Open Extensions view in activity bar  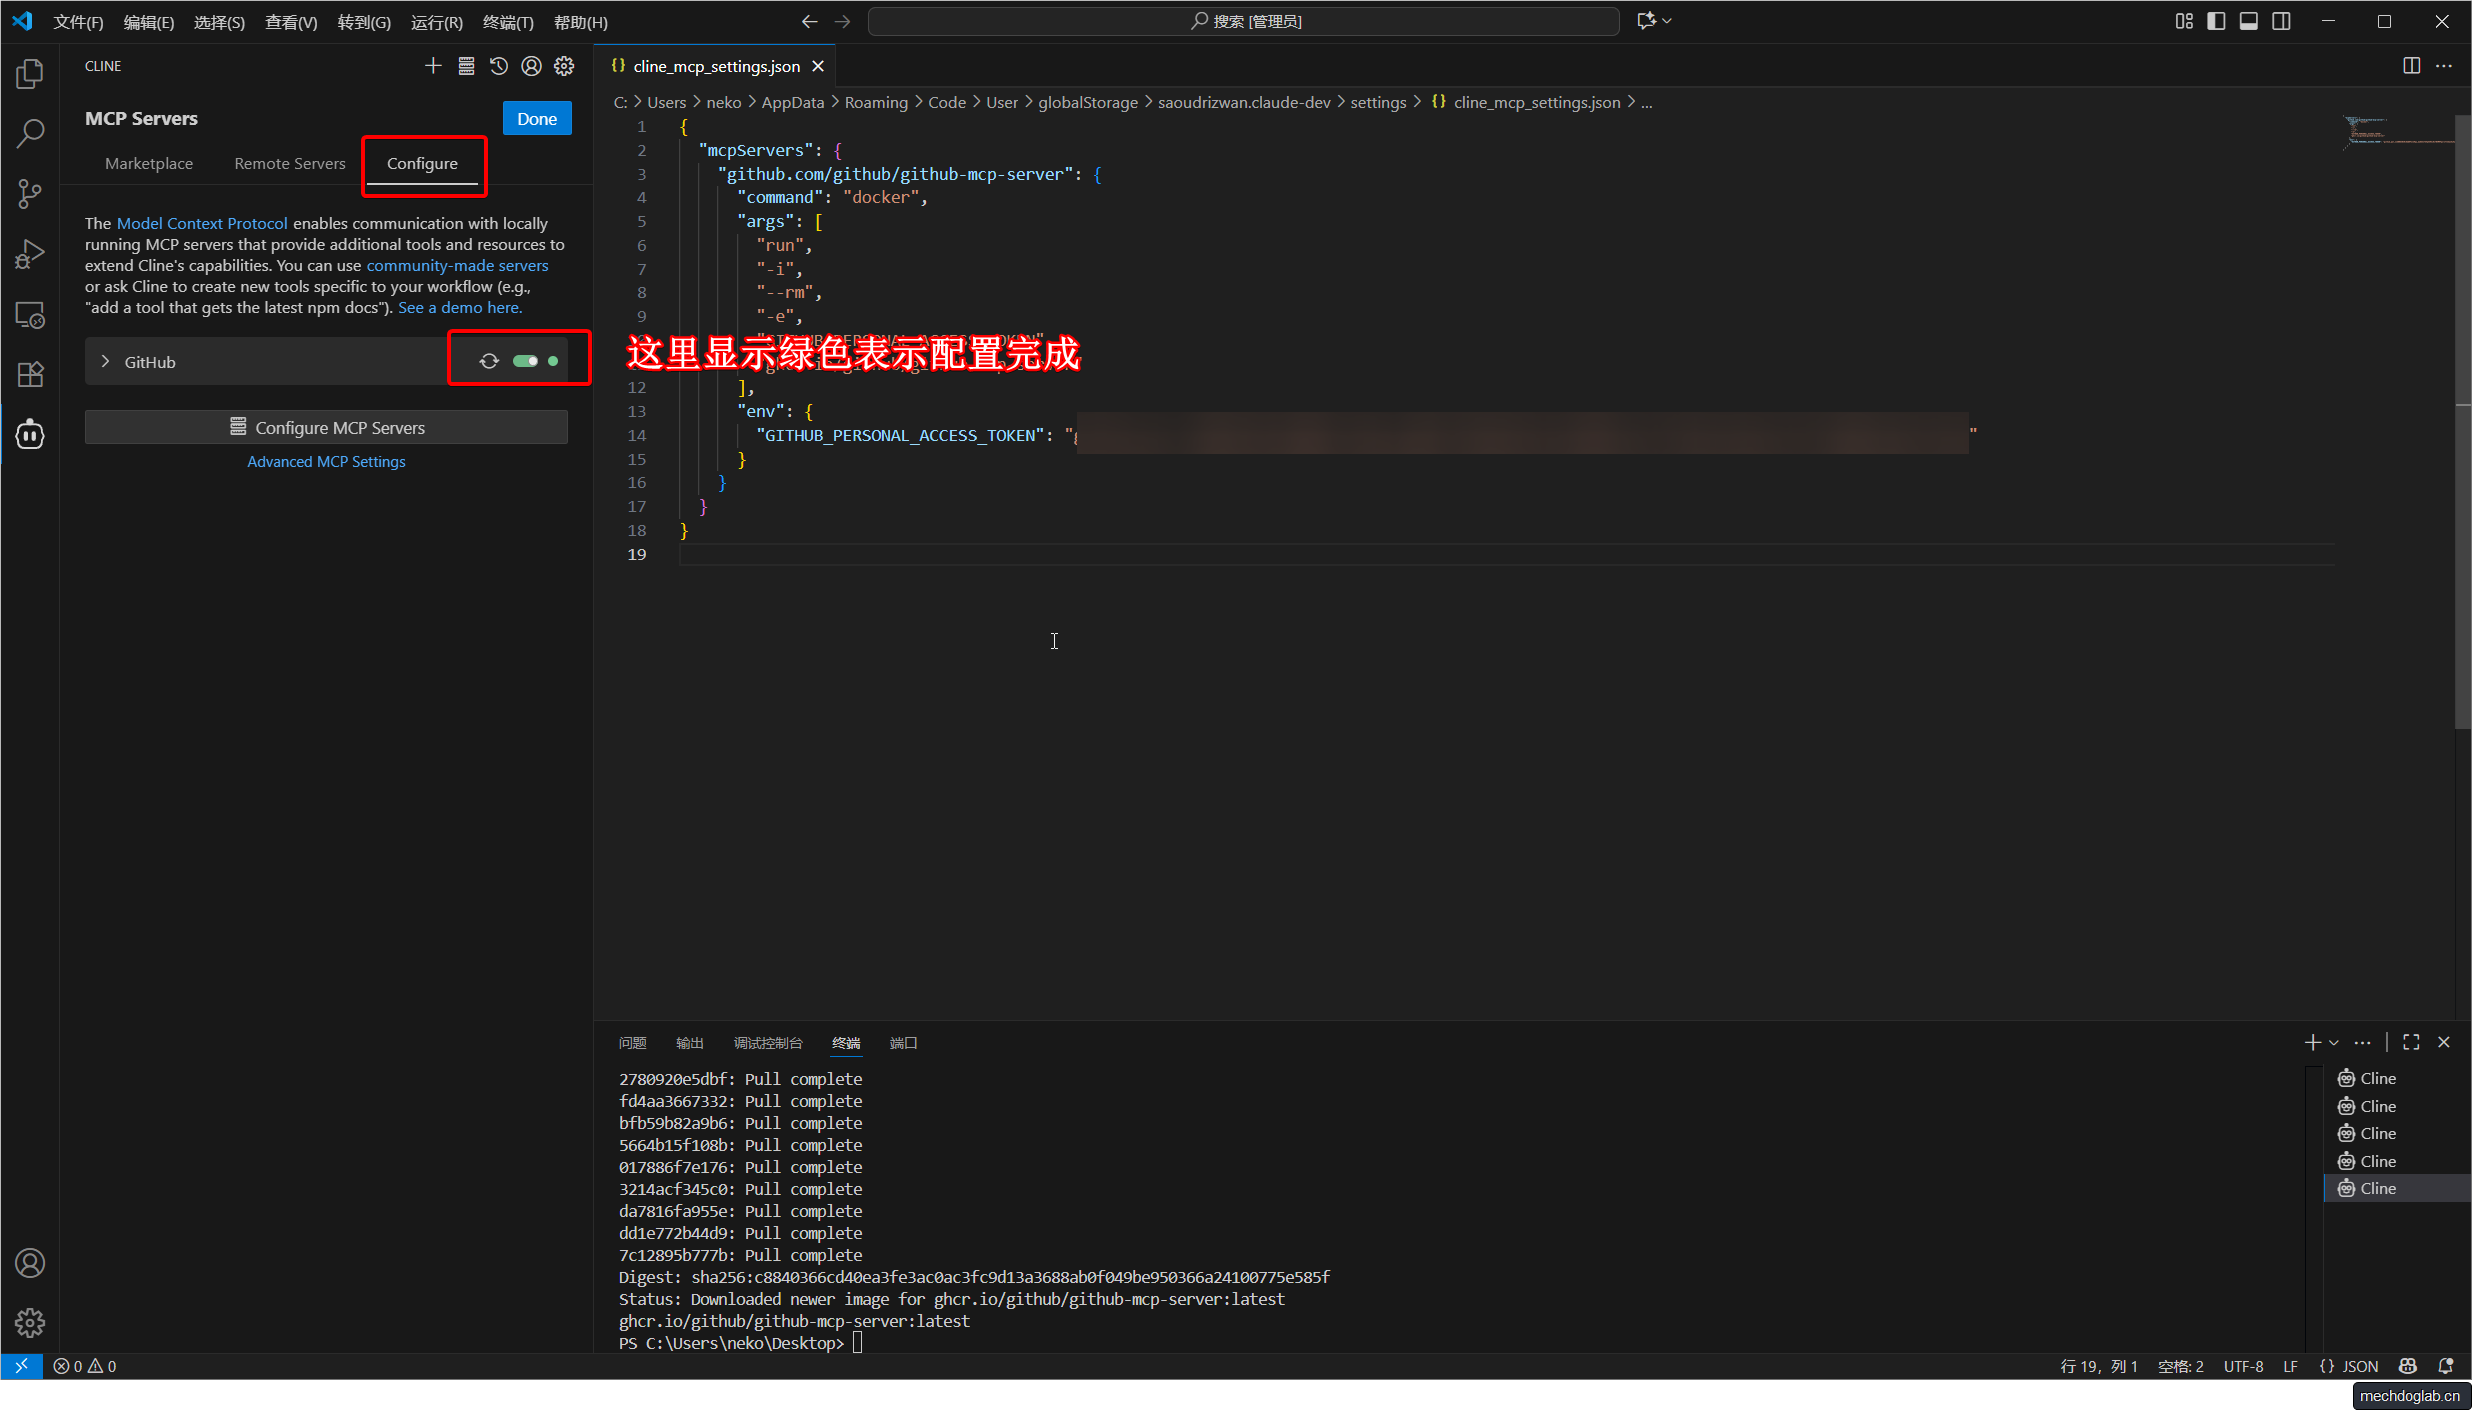tap(30, 374)
